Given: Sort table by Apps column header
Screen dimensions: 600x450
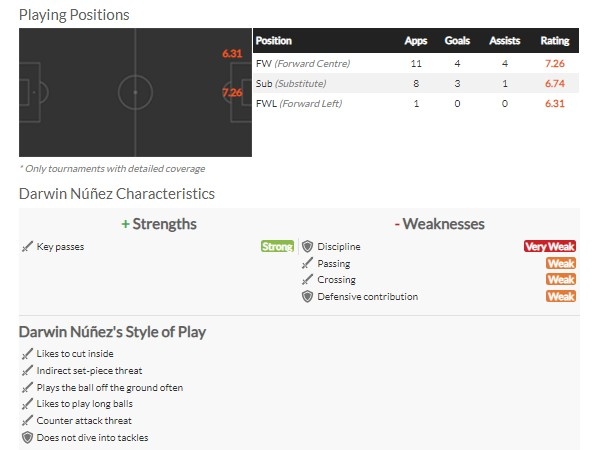Looking at the screenshot, I should pos(416,41).
